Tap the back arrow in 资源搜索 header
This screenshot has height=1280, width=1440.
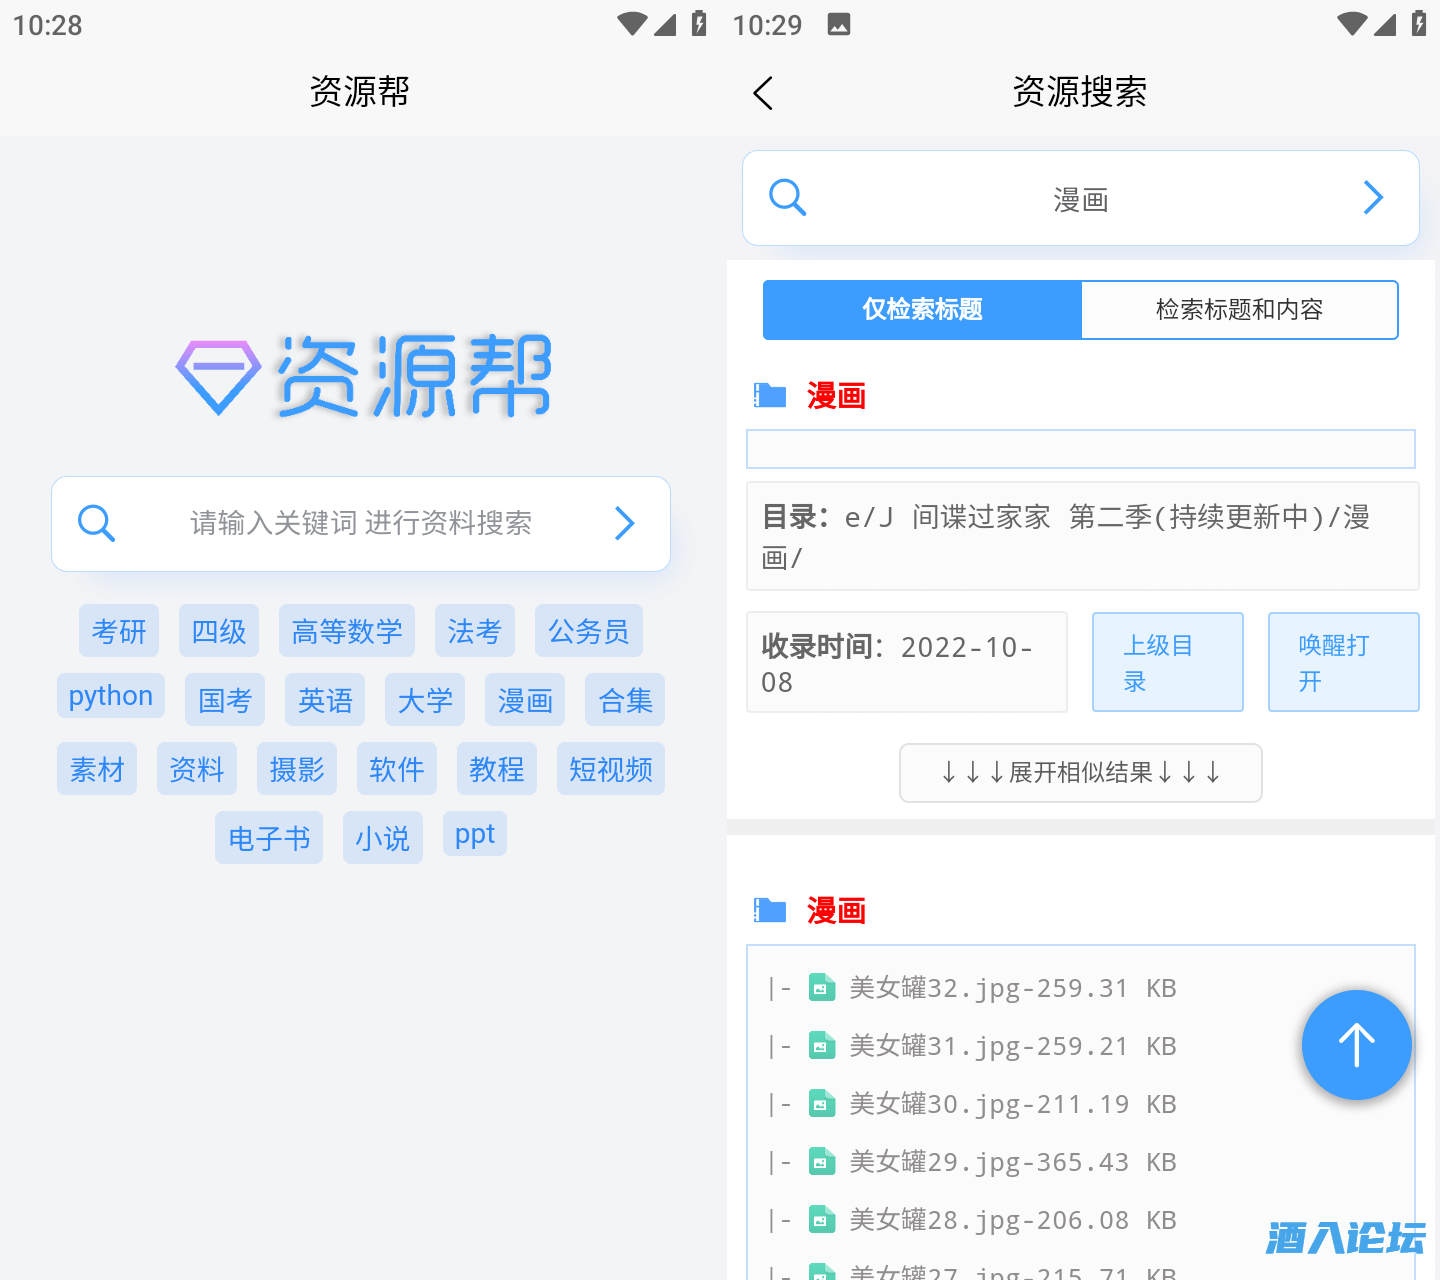pyautogui.click(x=763, y=93)
